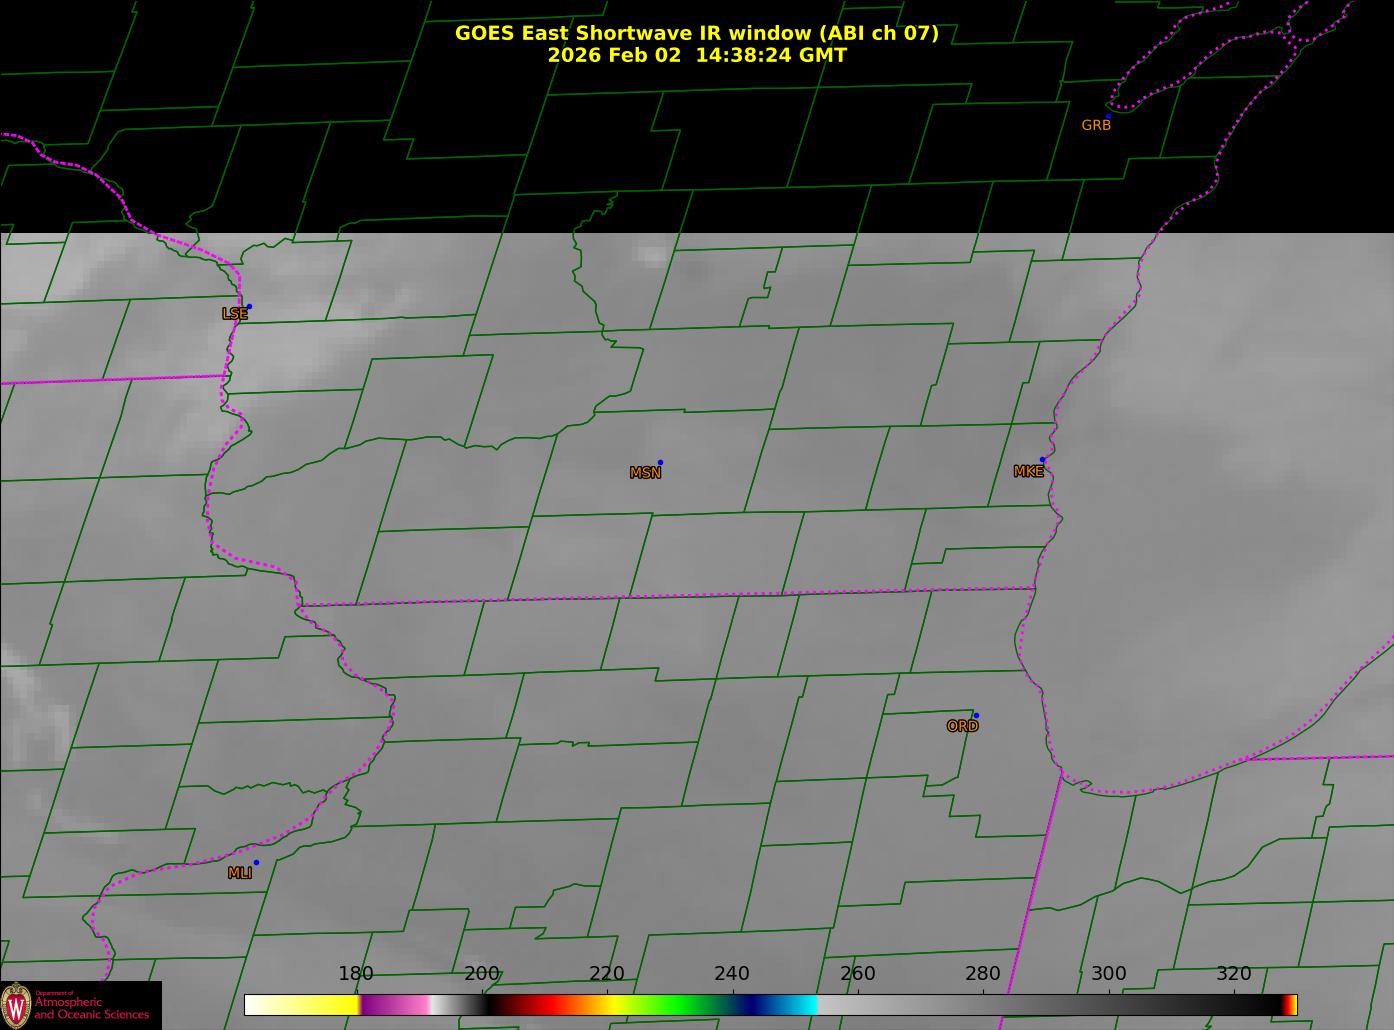1394x1030 pixels.
Task: Click the 260 label on the temperature scale
Action: (857, 974)
